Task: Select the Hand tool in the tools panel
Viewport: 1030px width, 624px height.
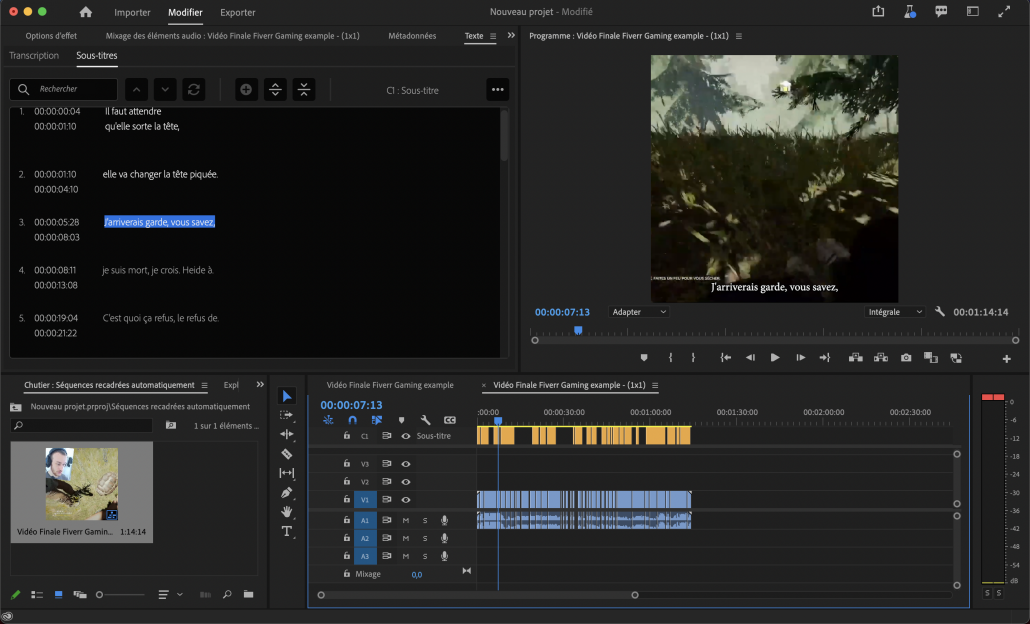Action: [287, 512]
